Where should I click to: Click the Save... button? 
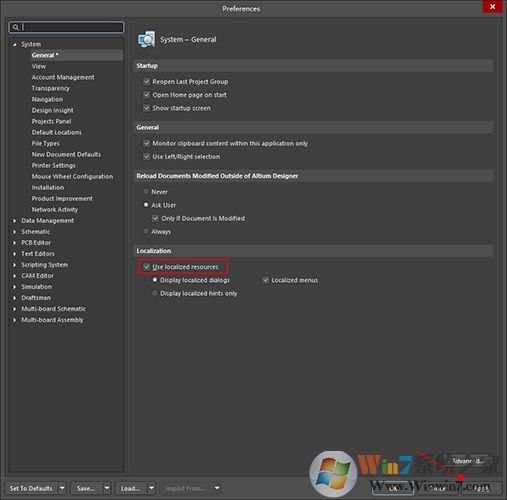[86, 488]
